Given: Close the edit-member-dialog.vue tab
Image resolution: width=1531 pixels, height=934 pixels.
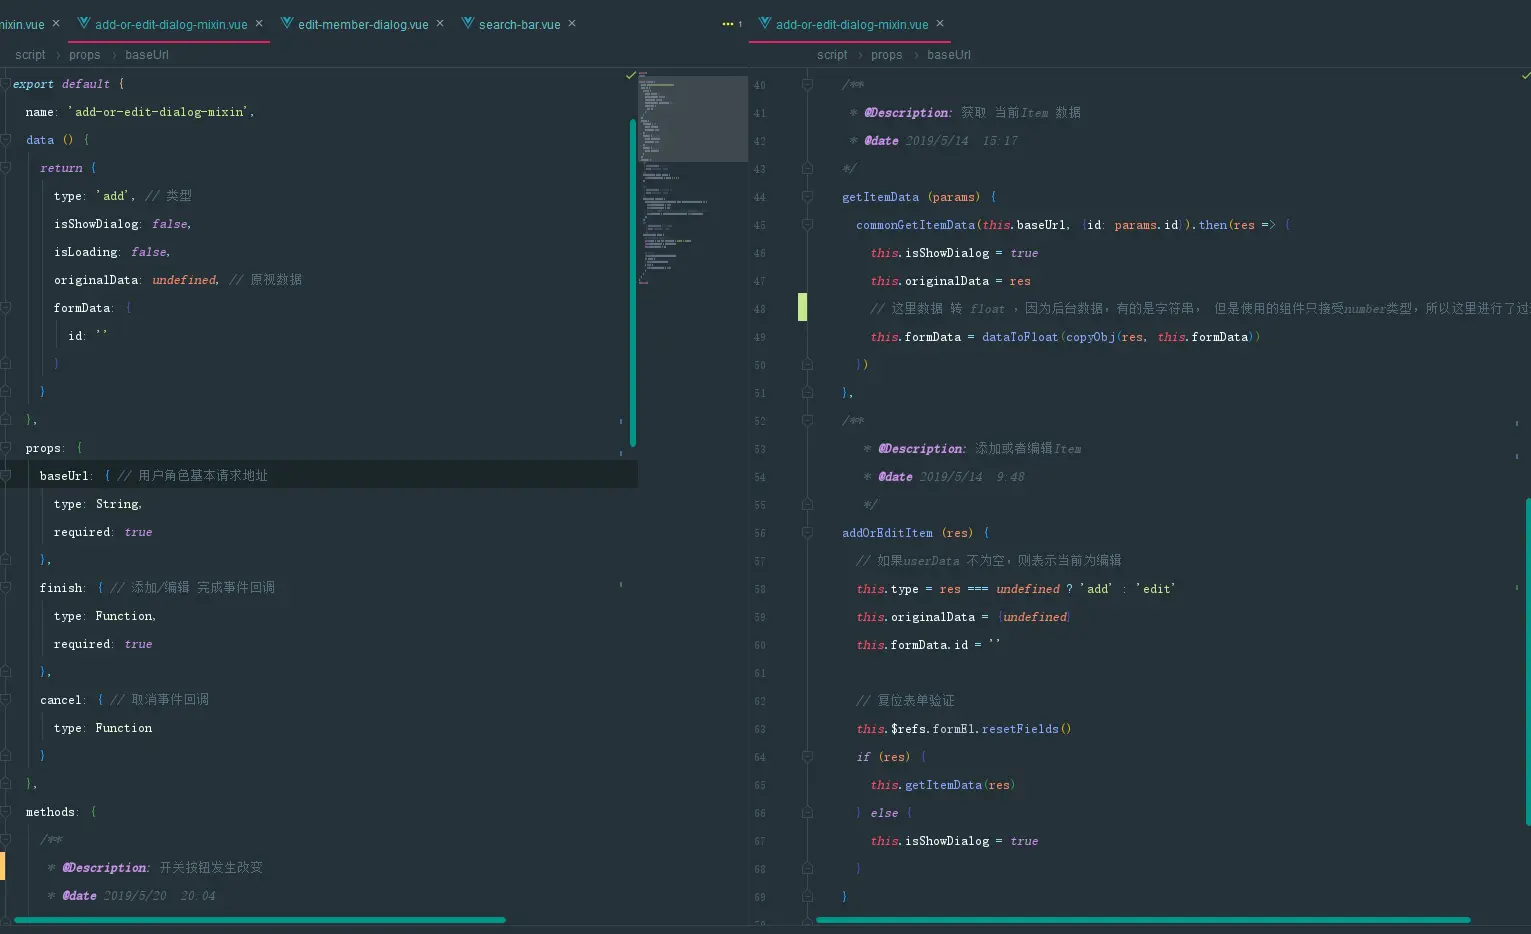Looking at the screenshot, I should pos(440,23).
